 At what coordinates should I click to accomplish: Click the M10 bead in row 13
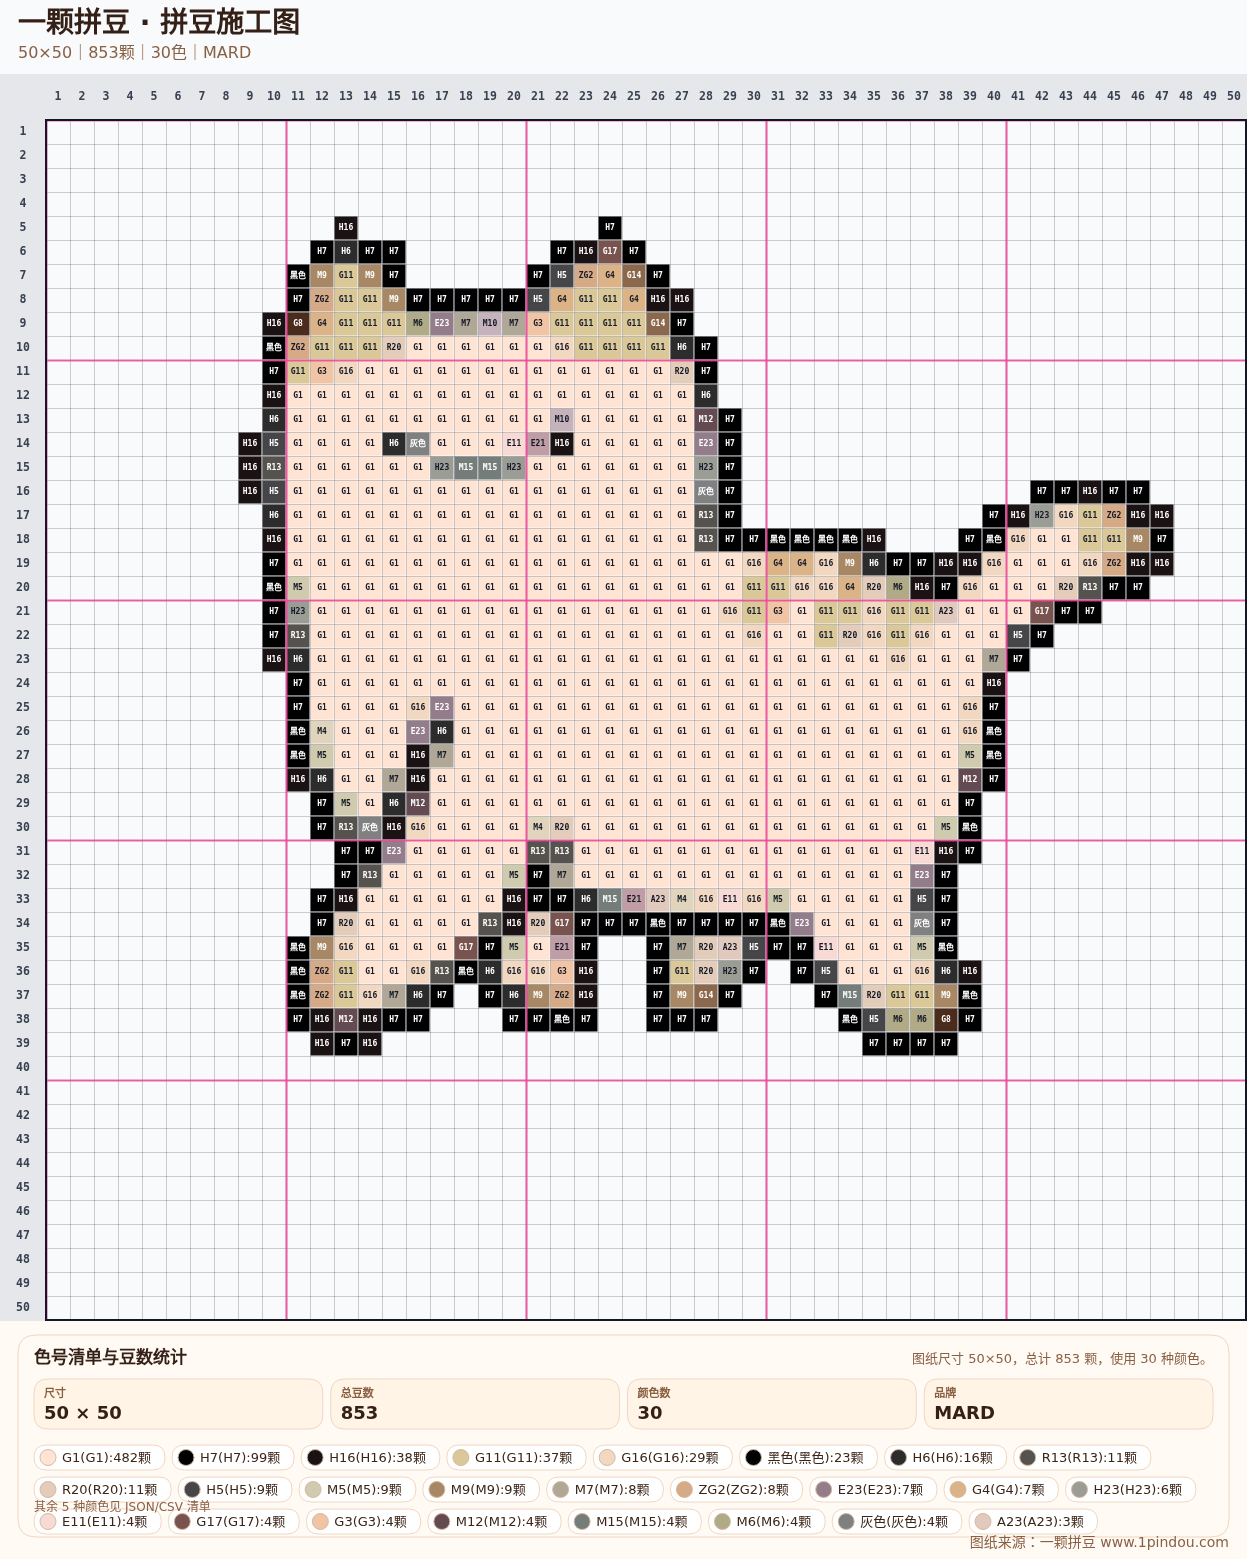click(562, 419)
